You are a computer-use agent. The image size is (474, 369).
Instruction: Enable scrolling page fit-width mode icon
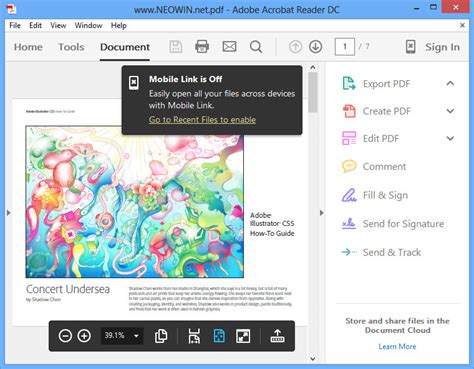(194, 336)
